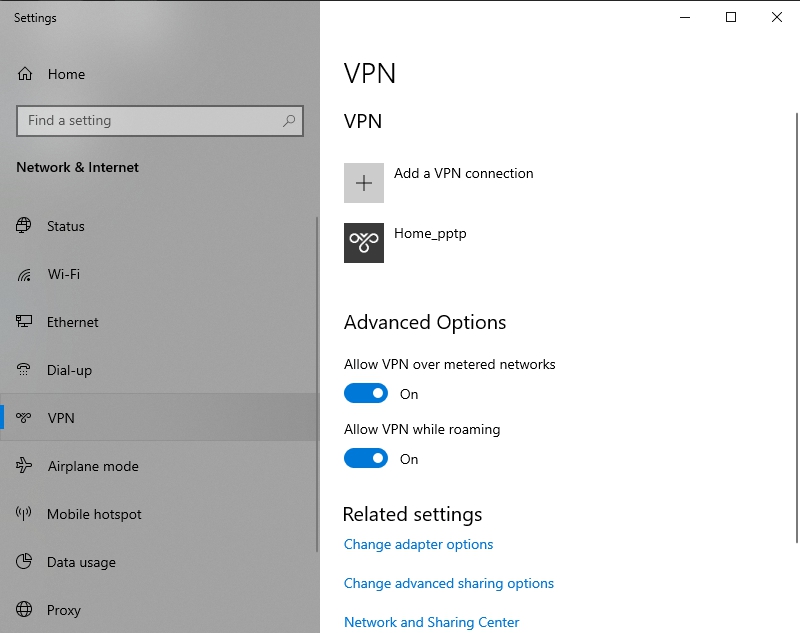Click the Home house icon
Screen dimensions: 800x633
click(x=25, y=74)
